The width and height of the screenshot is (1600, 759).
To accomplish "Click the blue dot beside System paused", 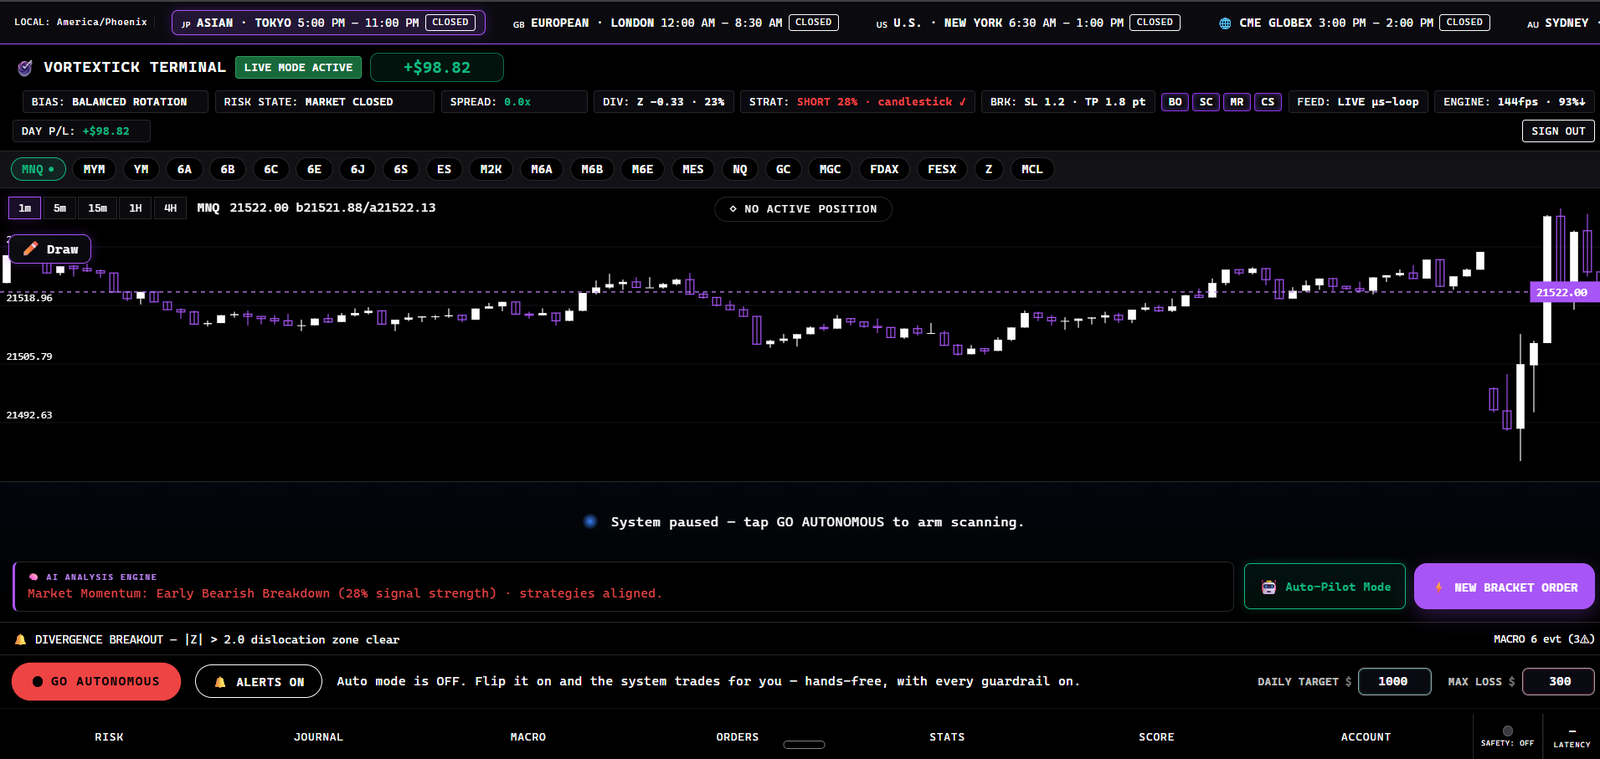I will (x=590, y=521).
